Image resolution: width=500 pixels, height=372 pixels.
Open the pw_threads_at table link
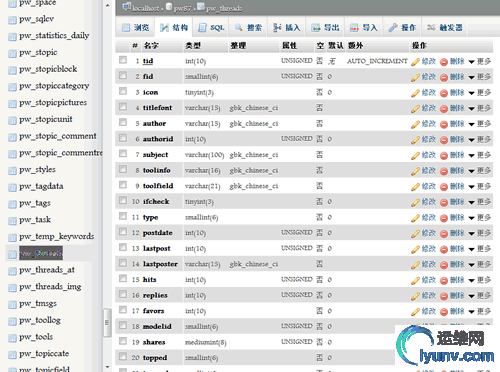click(x=47, y=270)
